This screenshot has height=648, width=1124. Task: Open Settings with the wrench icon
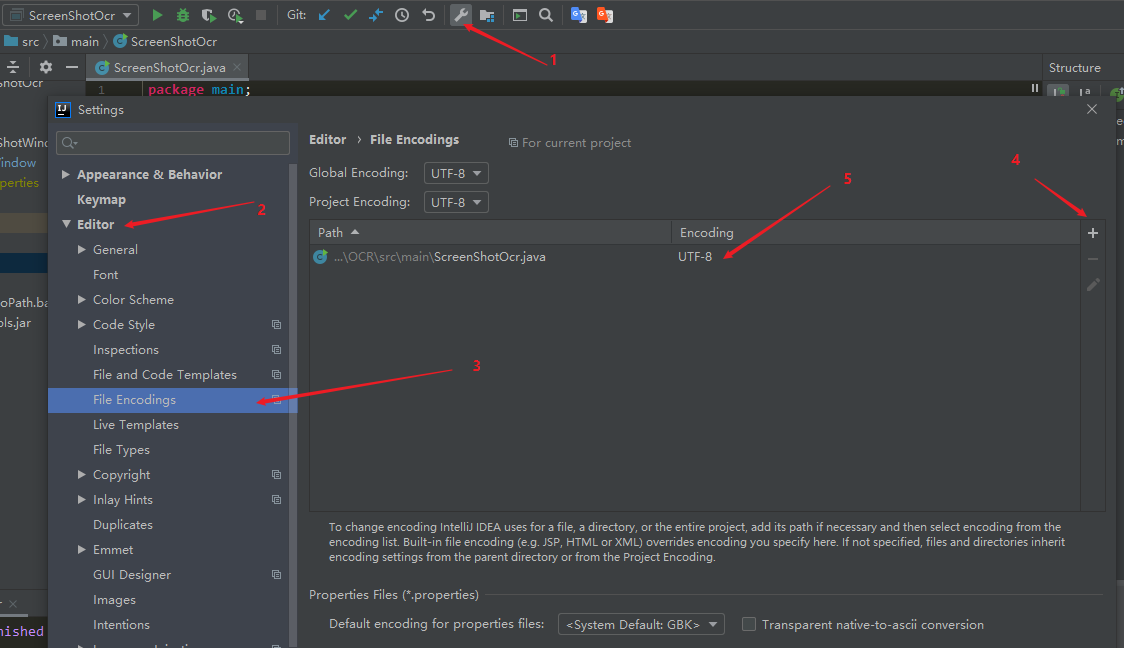460,15
